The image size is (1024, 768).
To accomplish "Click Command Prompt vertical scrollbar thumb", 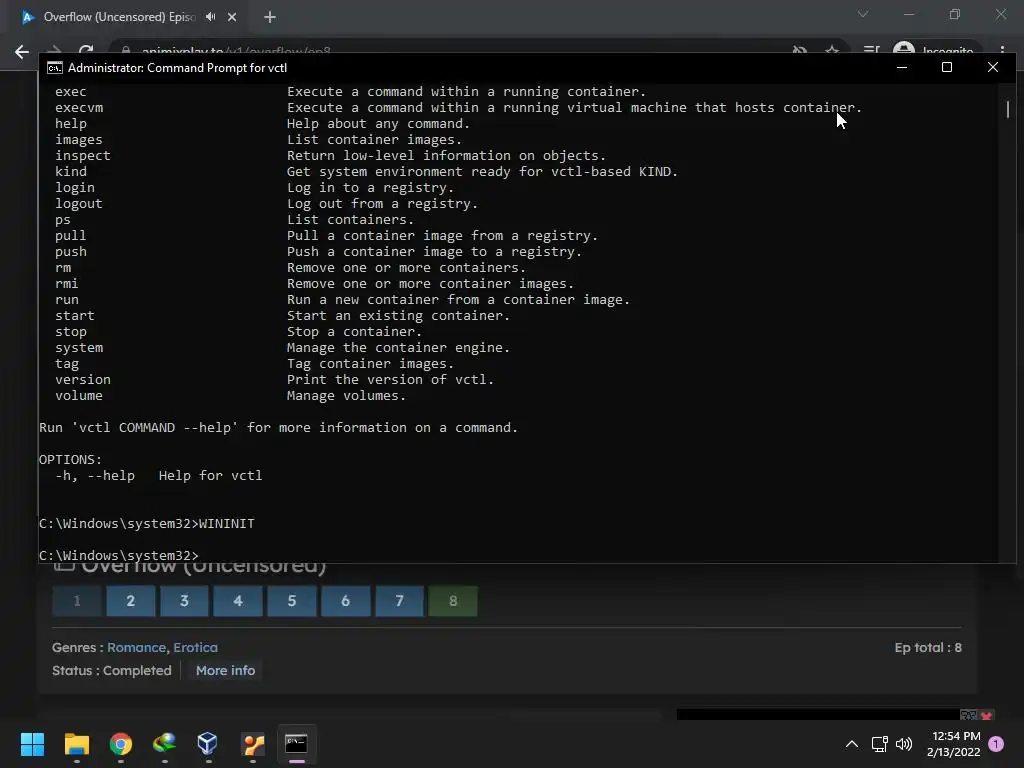I will 1008,109.
